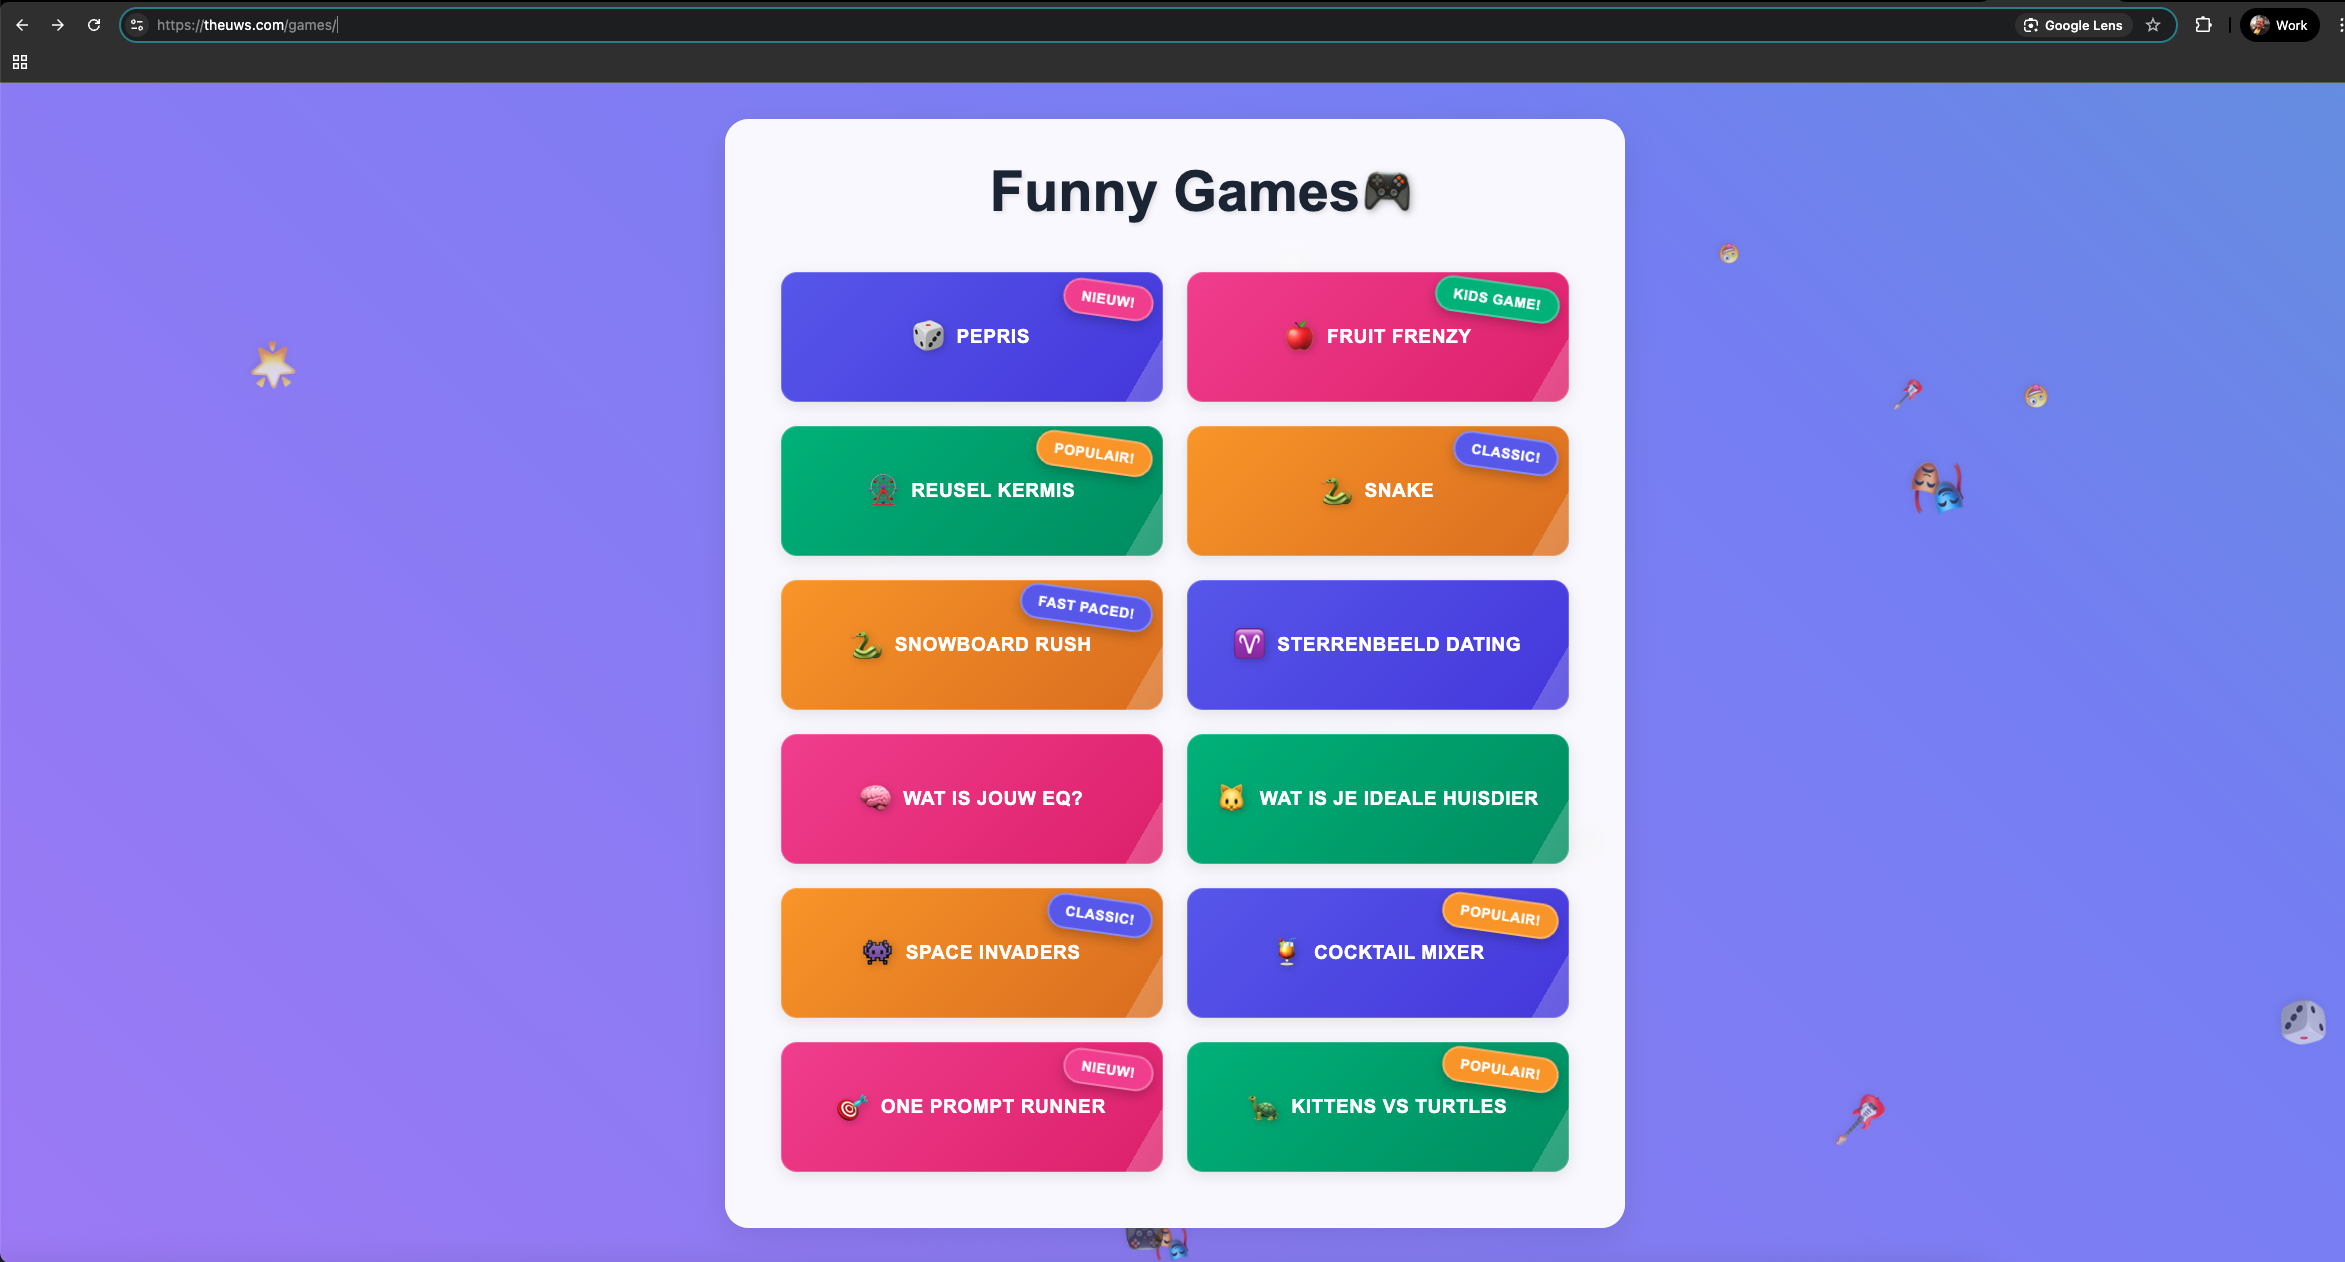Open the Reusel Kermis game card
2345x1262 pixels.
pos(971,491)
